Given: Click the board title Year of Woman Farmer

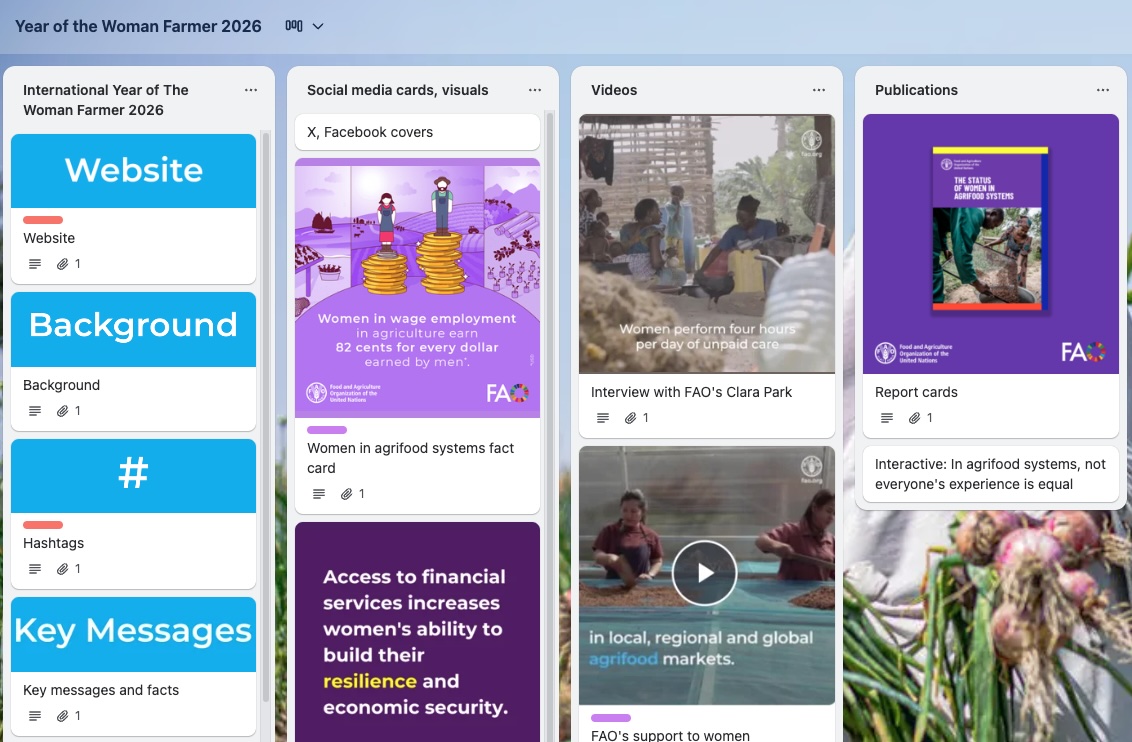Looking at the screenshot, I should tap(138, 26).
